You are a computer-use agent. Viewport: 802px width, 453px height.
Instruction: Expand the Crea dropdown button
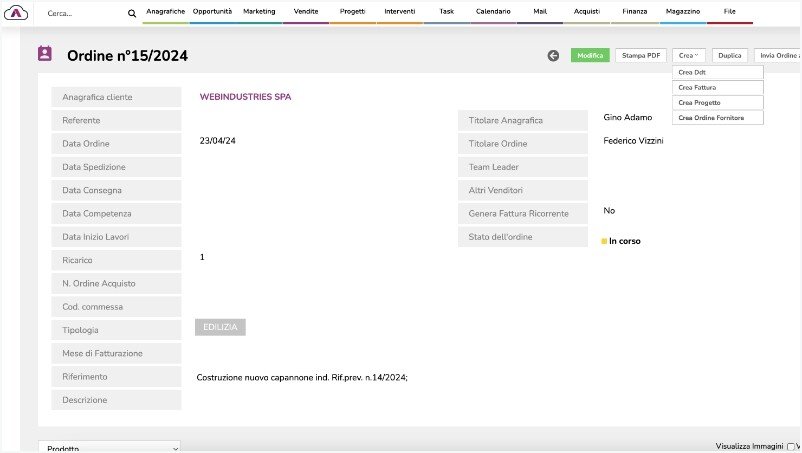(689, 56)
